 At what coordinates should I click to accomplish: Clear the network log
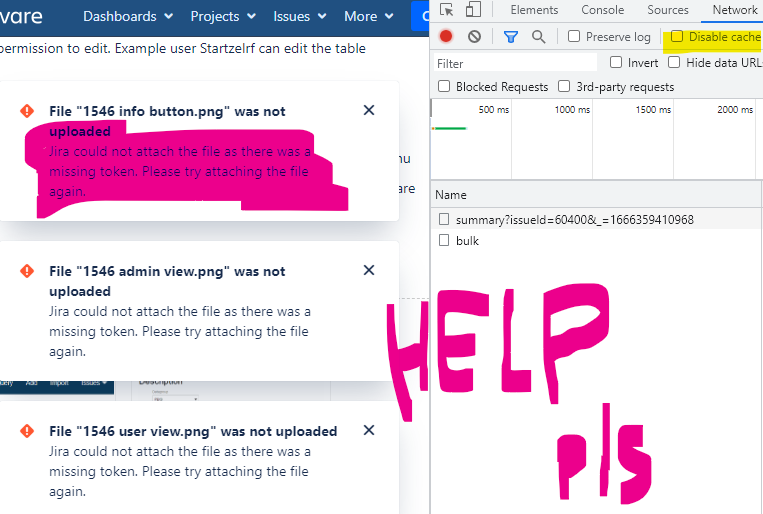click(x=474, y=37)
